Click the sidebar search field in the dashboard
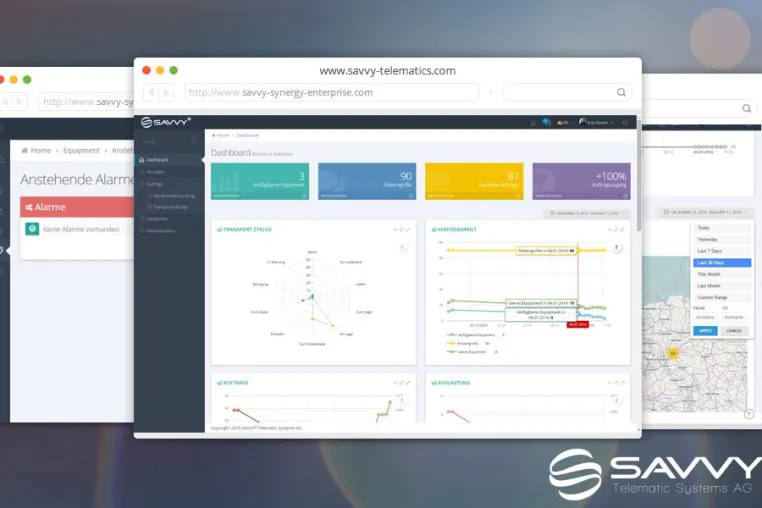 tap(169, 141)
